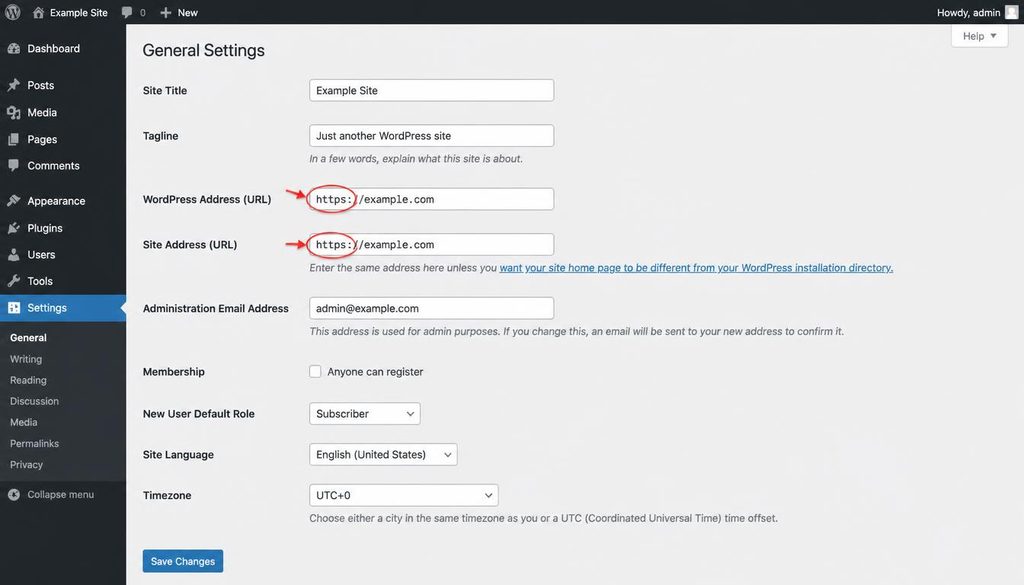Go to Media settings submenu
The height and width of the screenshot is (585, 1024).
click(24, 422)
